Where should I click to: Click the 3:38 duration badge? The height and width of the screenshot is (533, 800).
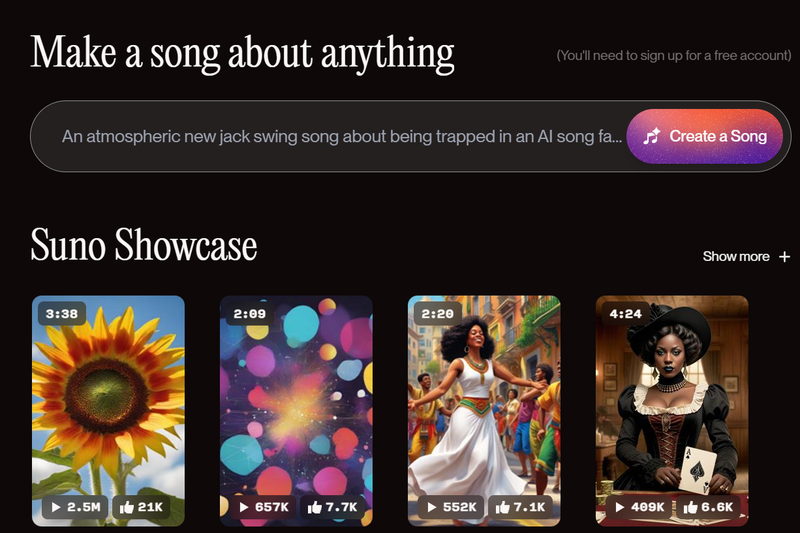tap(62, 314)
